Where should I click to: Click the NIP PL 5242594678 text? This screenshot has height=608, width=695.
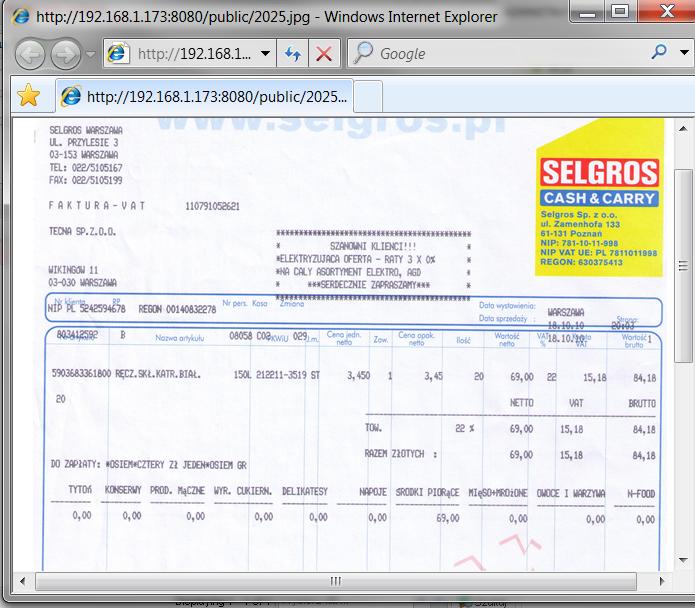(x=87, y=308)
